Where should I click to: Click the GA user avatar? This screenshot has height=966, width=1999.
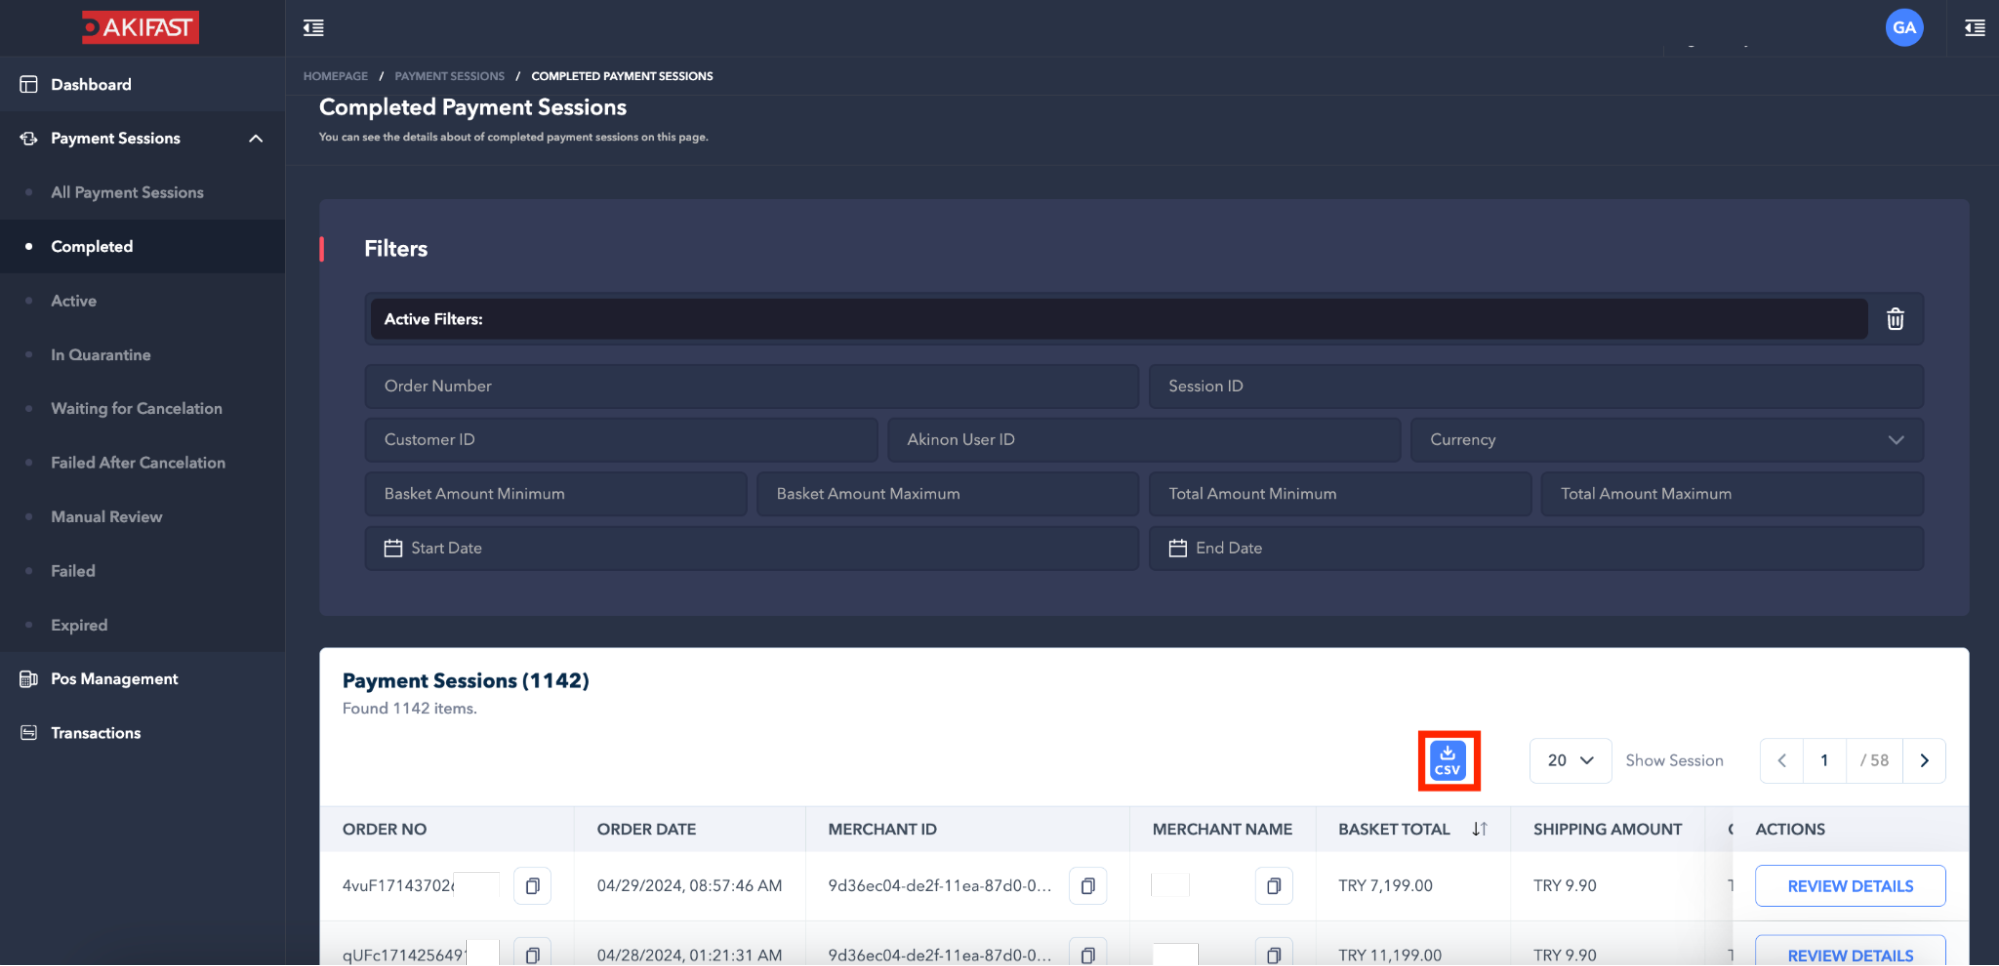click(x=1904, y=28)
